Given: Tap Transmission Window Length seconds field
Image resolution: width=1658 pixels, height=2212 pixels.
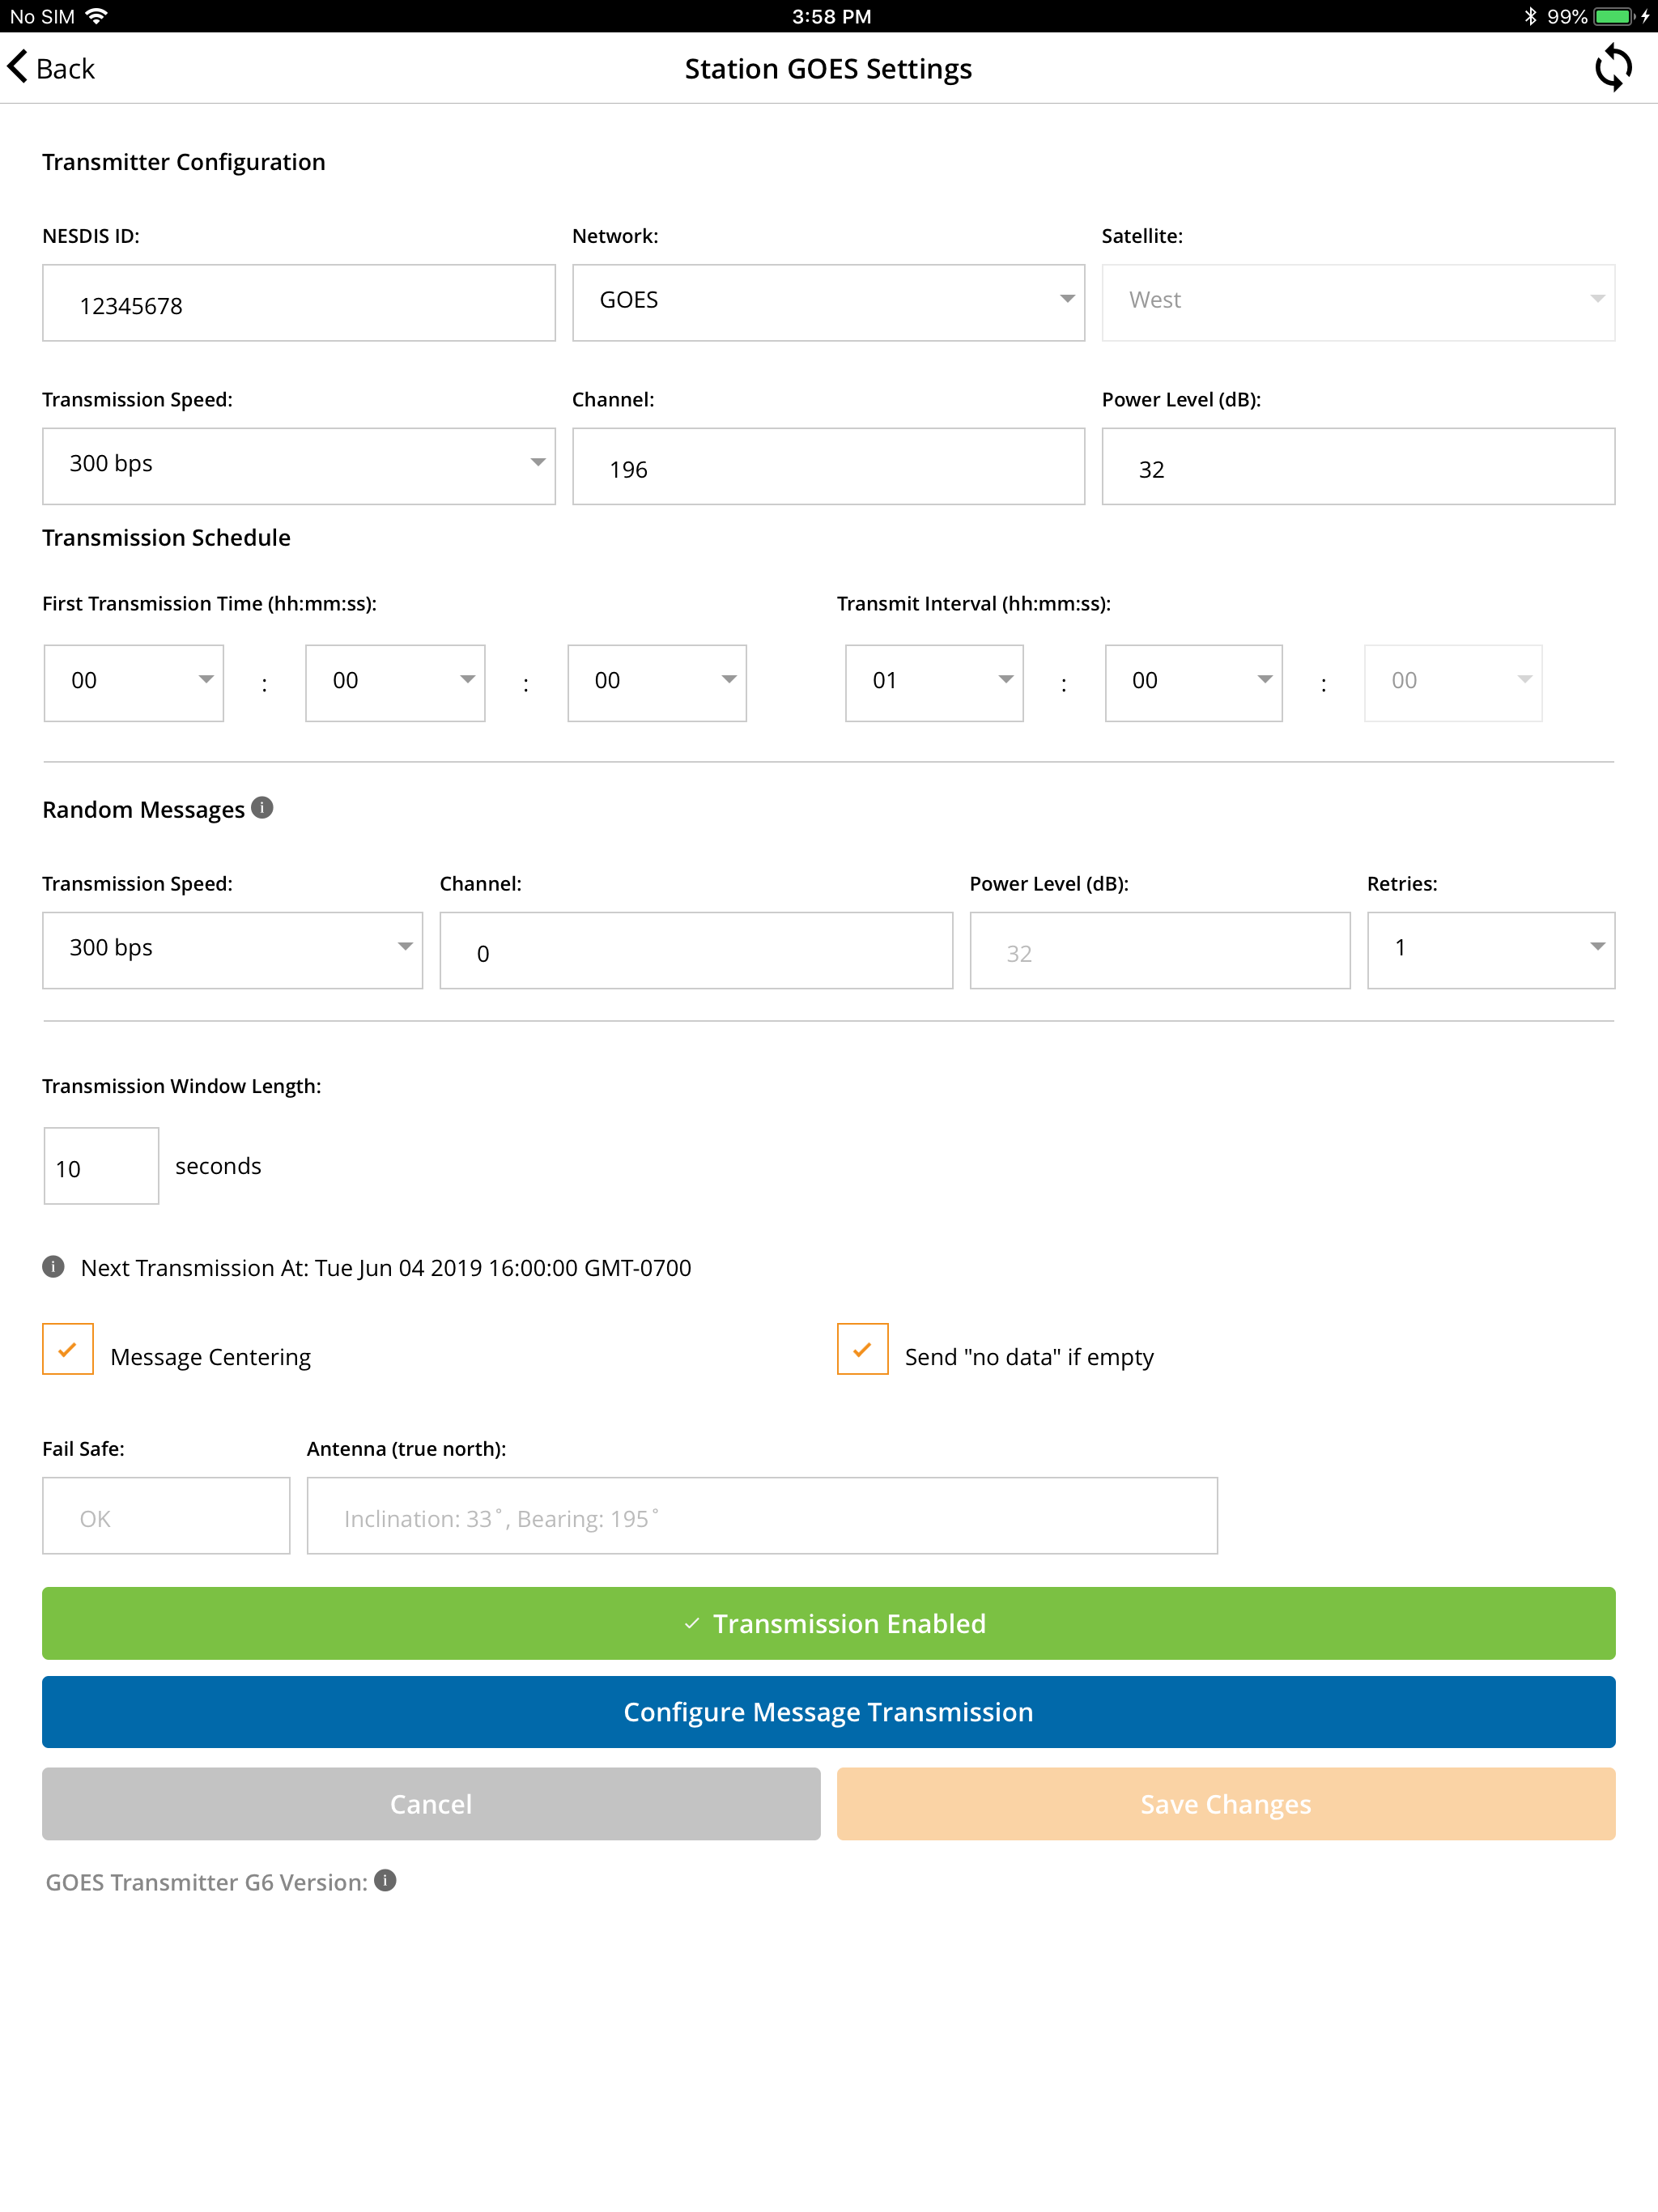Looking at the screenshot, I should point(101,1165).
